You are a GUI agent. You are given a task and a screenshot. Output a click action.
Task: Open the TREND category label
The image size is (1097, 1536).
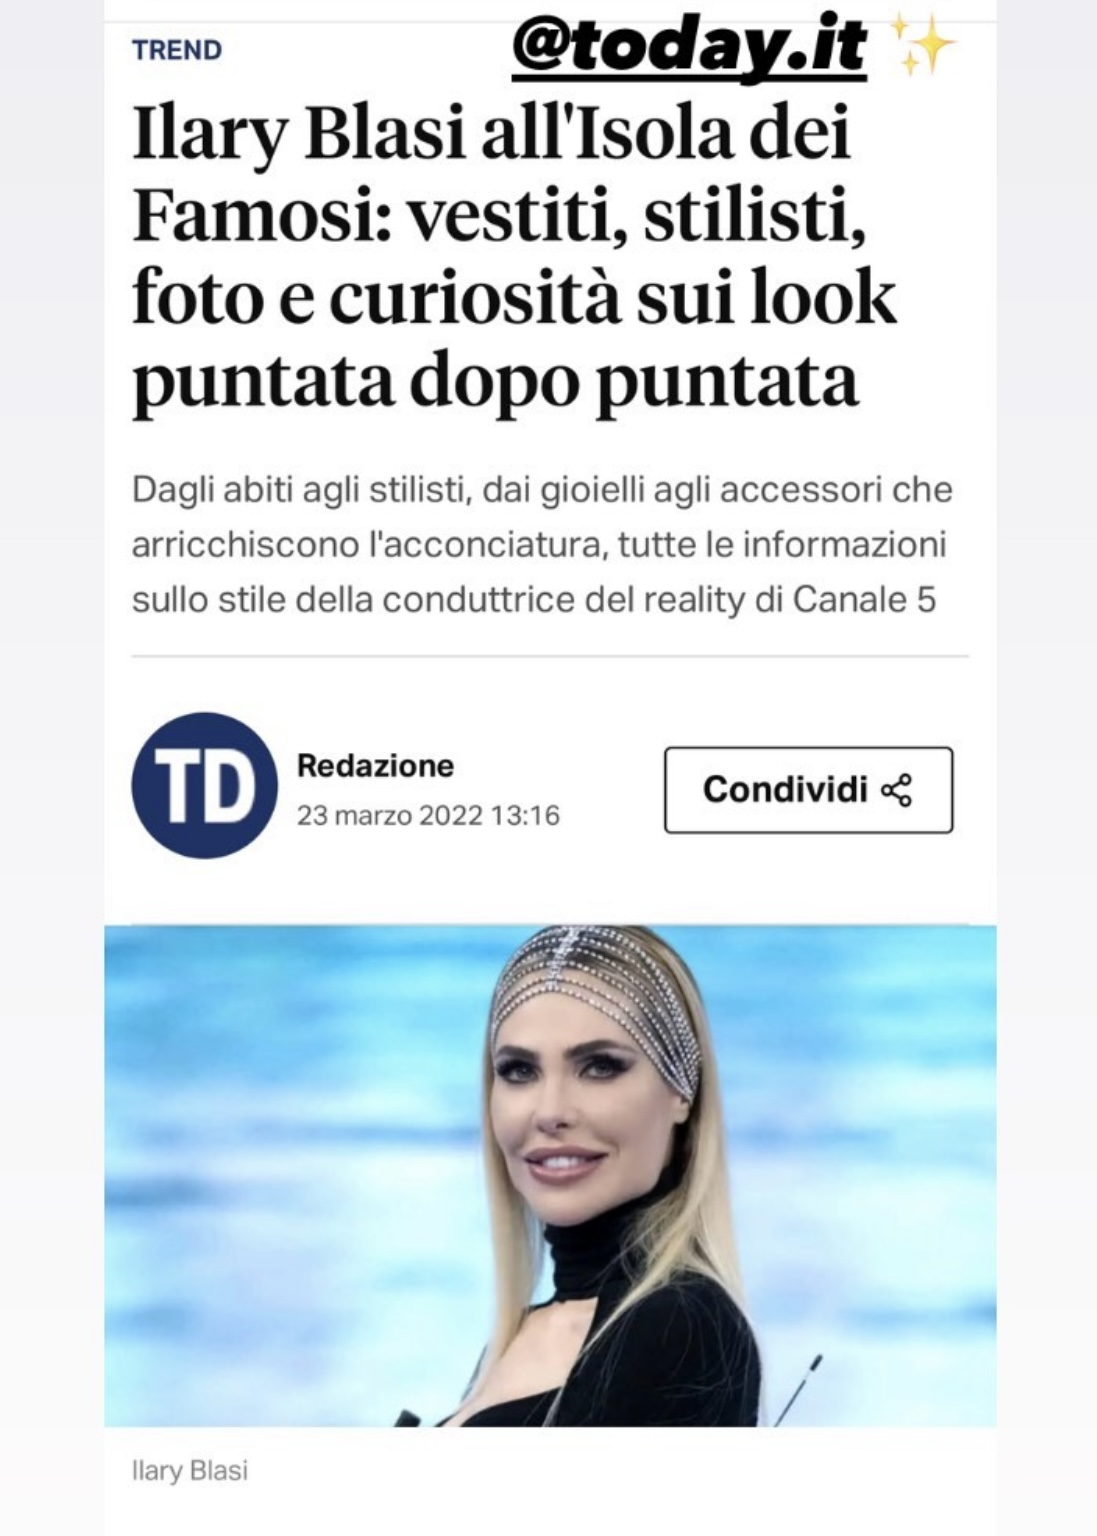click(177, 50)
